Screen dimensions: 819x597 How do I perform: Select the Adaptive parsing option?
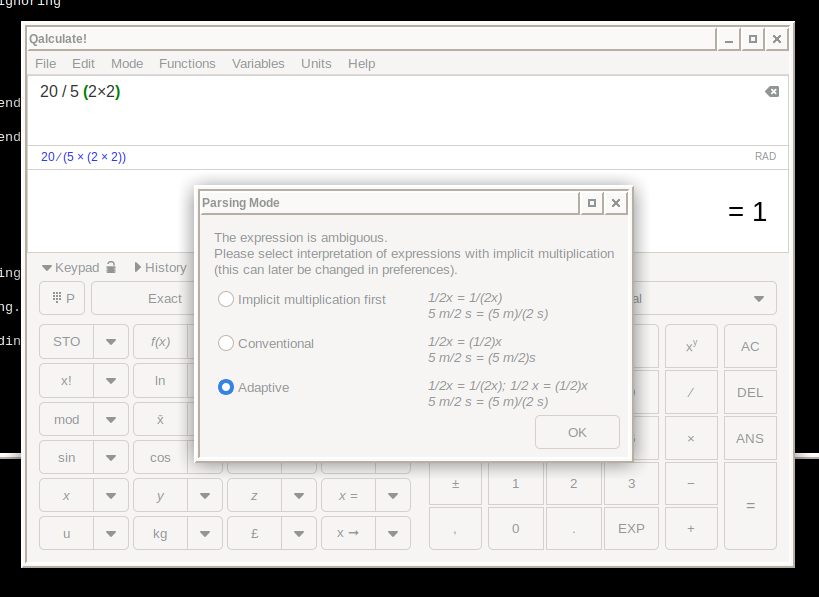click(254, 387)
